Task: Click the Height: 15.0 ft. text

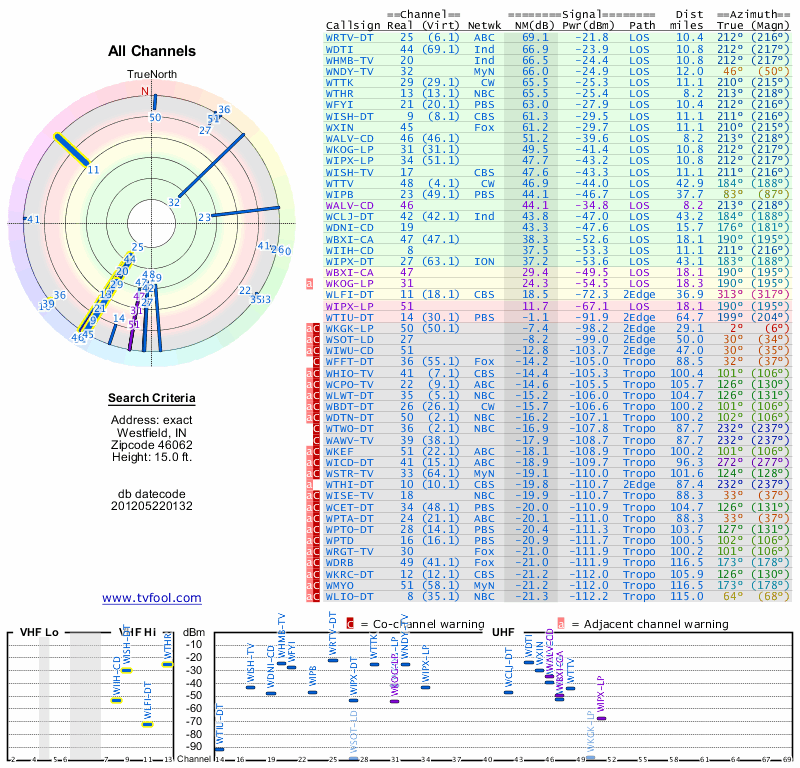Action: 152,457
